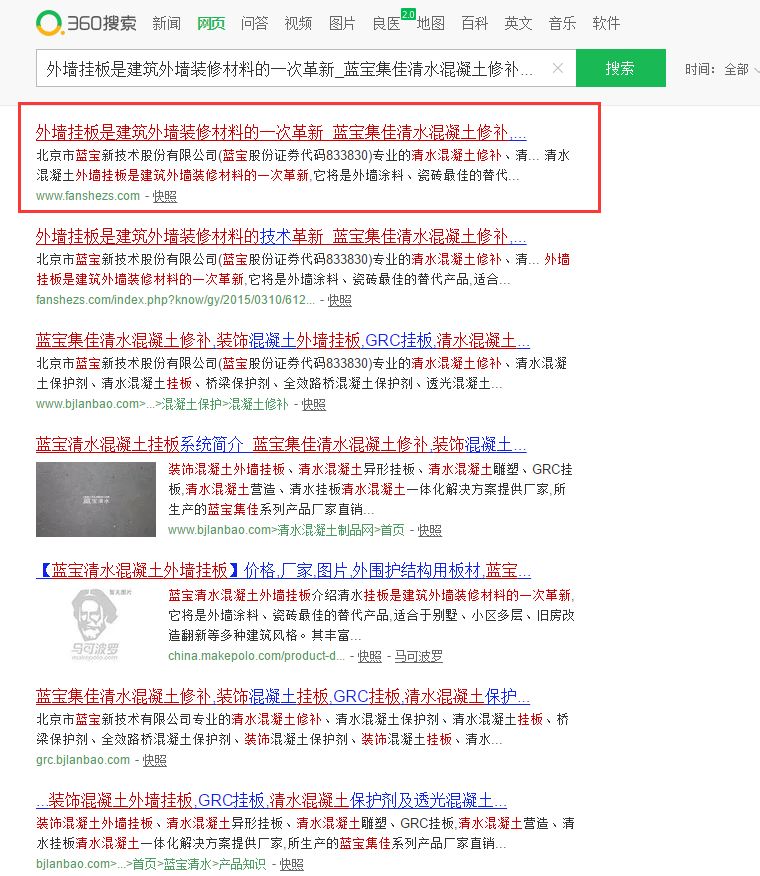760x876 pixels.
Task: Open the 图片 tab
Action: pos(342,23)
